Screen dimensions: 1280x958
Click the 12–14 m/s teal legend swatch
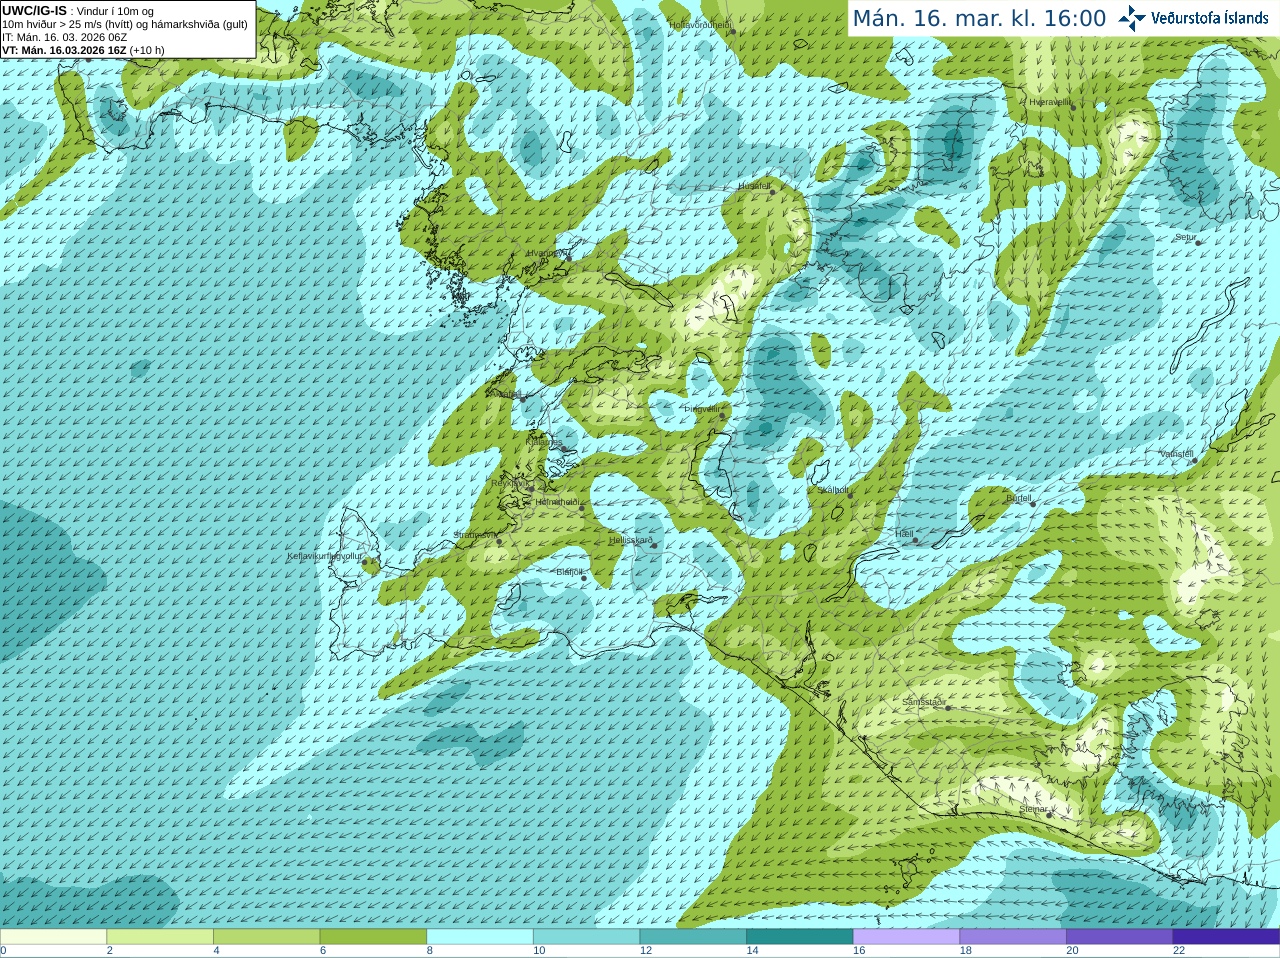693,937
